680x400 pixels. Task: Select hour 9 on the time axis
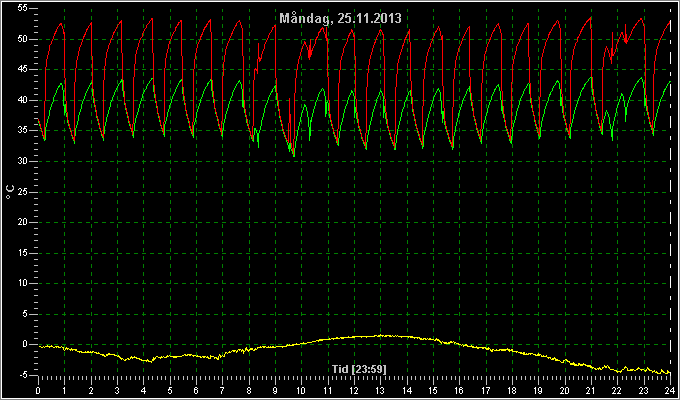[x=275, y=390]
